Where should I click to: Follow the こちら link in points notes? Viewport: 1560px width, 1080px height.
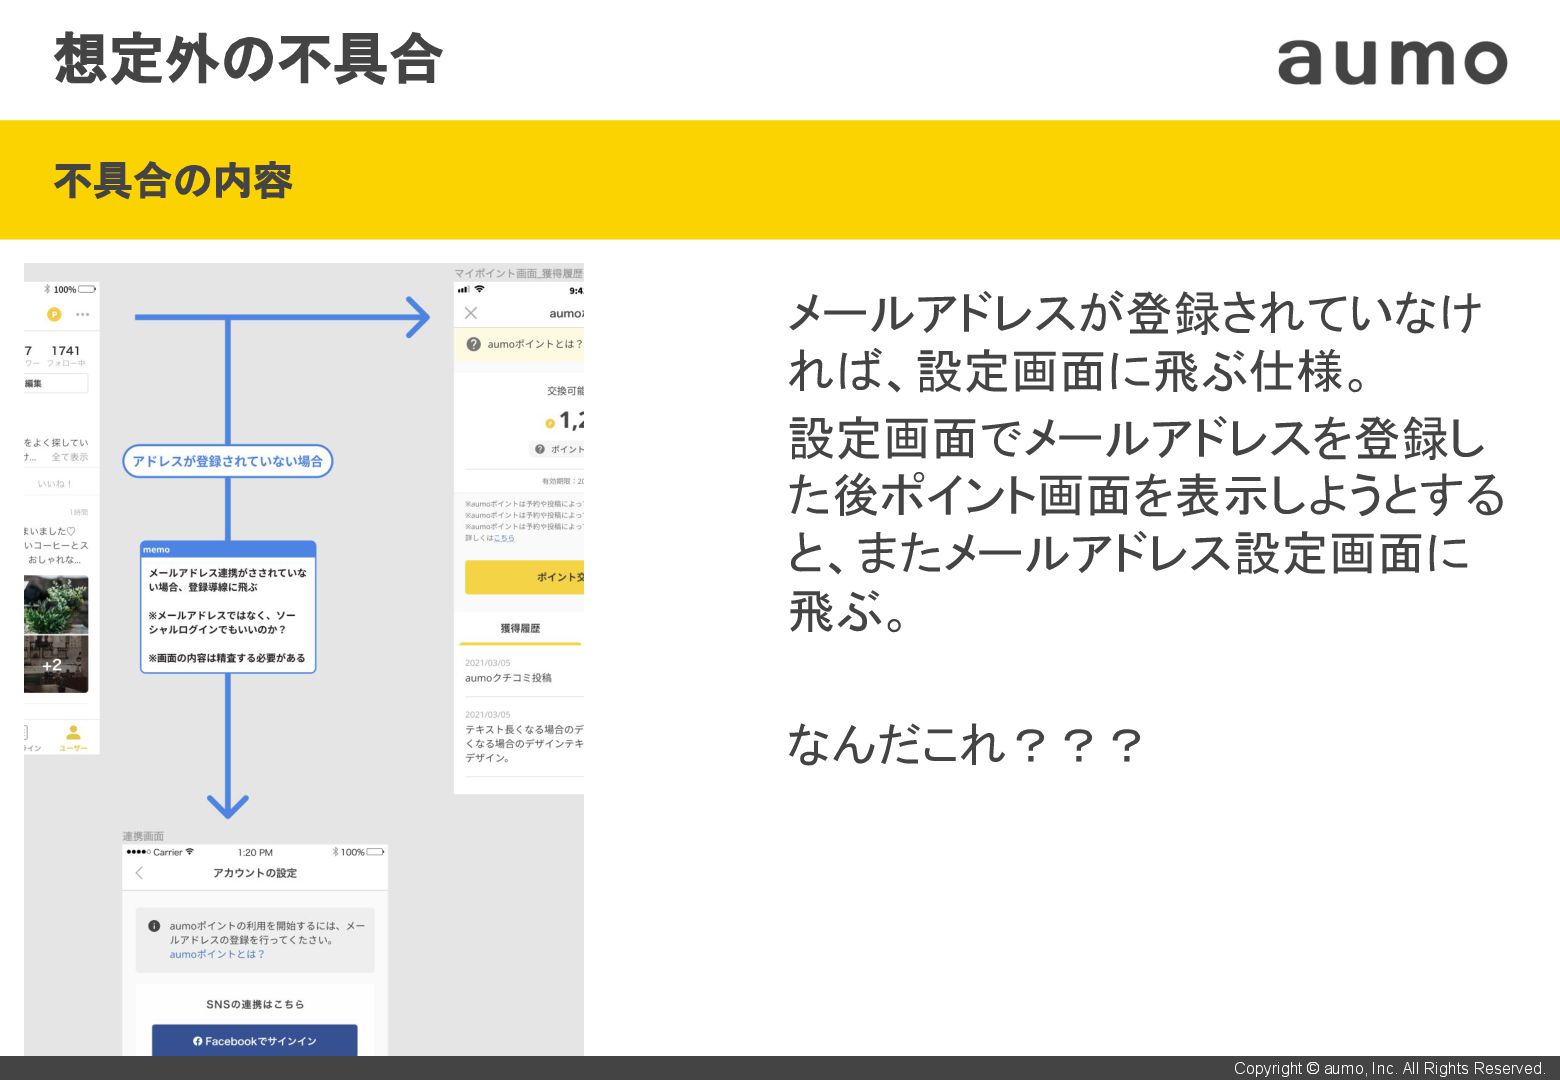[x=504, y=538]
